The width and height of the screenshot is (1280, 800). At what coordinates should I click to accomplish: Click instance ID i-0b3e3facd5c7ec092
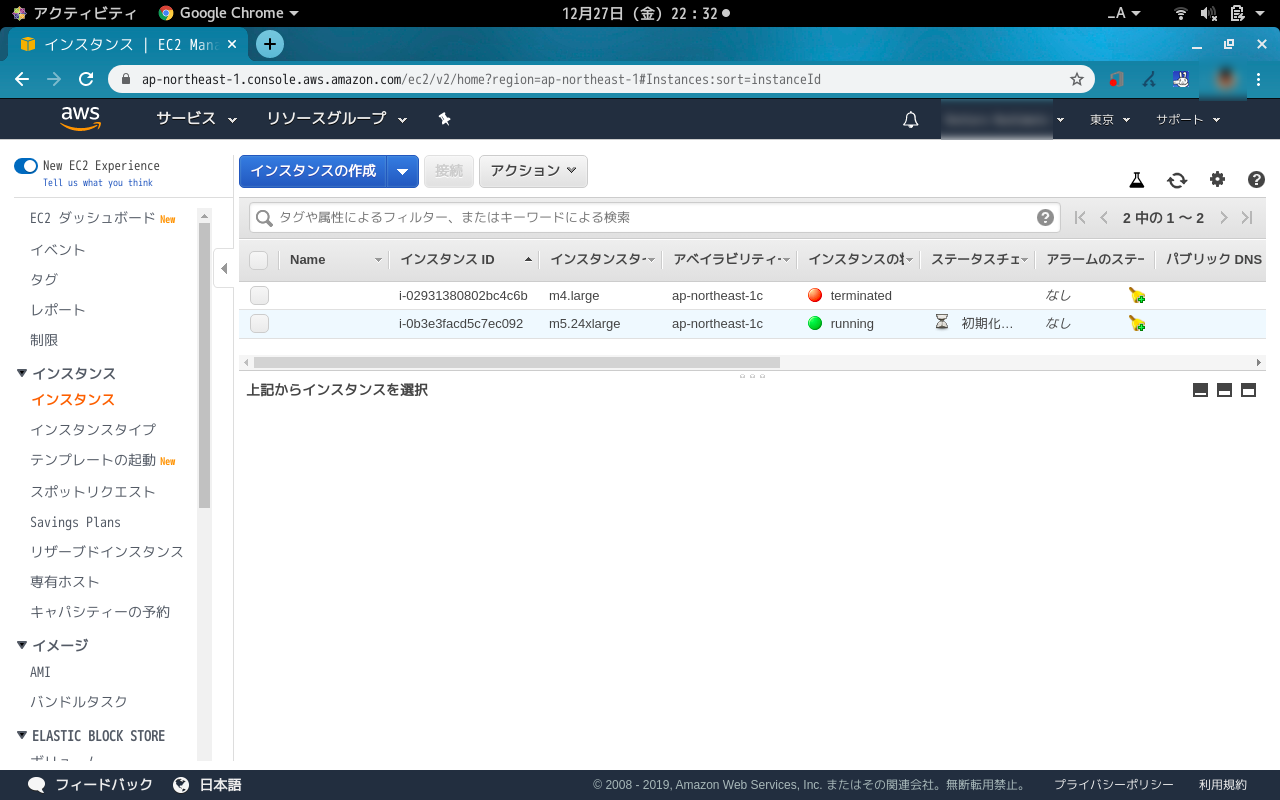coord(461,324)
